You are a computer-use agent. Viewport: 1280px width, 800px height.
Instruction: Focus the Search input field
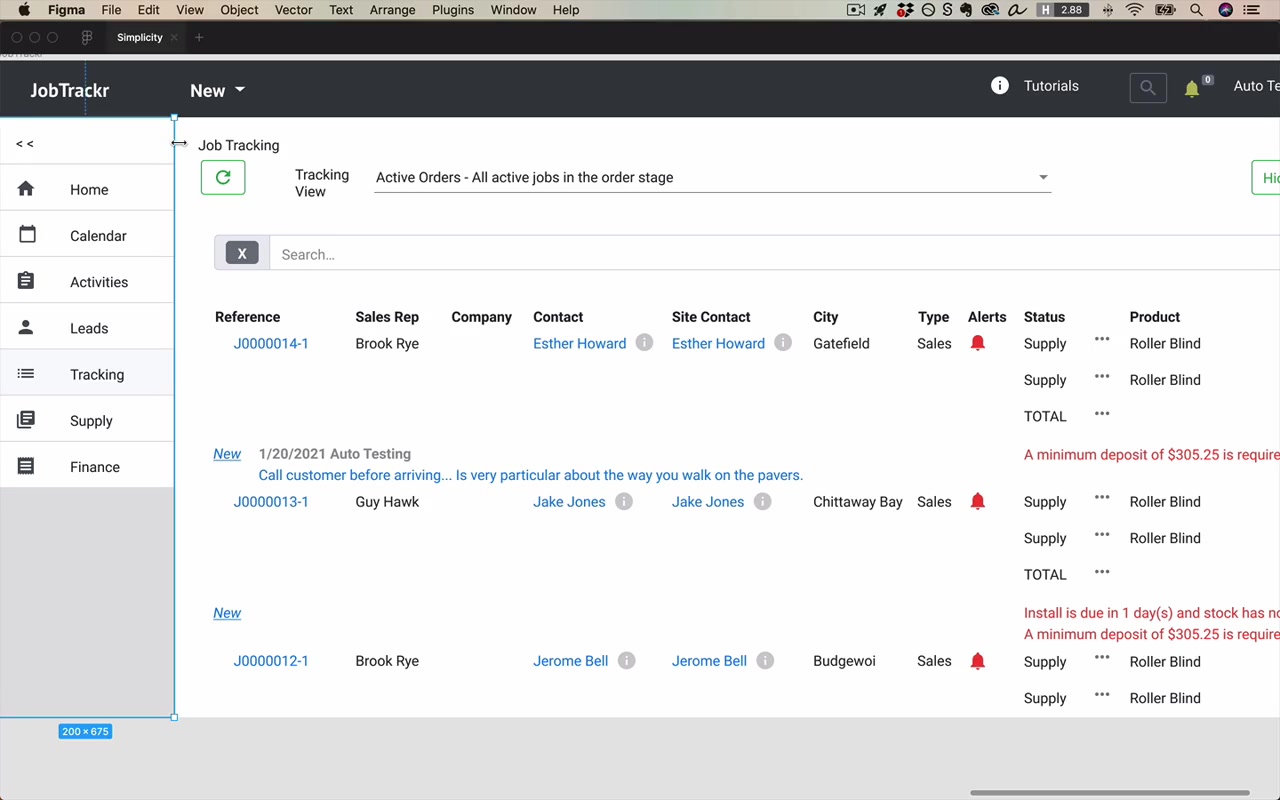pos(775,254)
